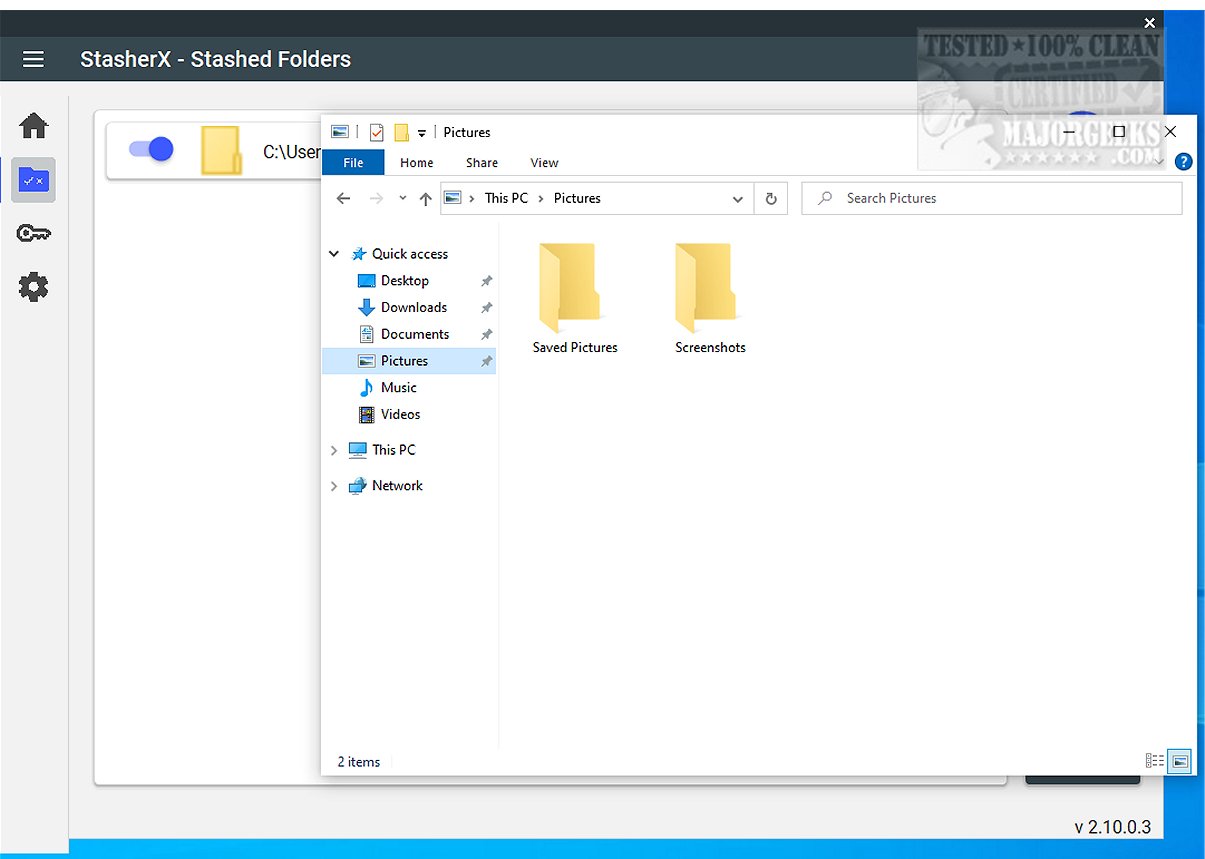Click Explorer help question mark icon

pyautogui.click(x=1184, y=161)
